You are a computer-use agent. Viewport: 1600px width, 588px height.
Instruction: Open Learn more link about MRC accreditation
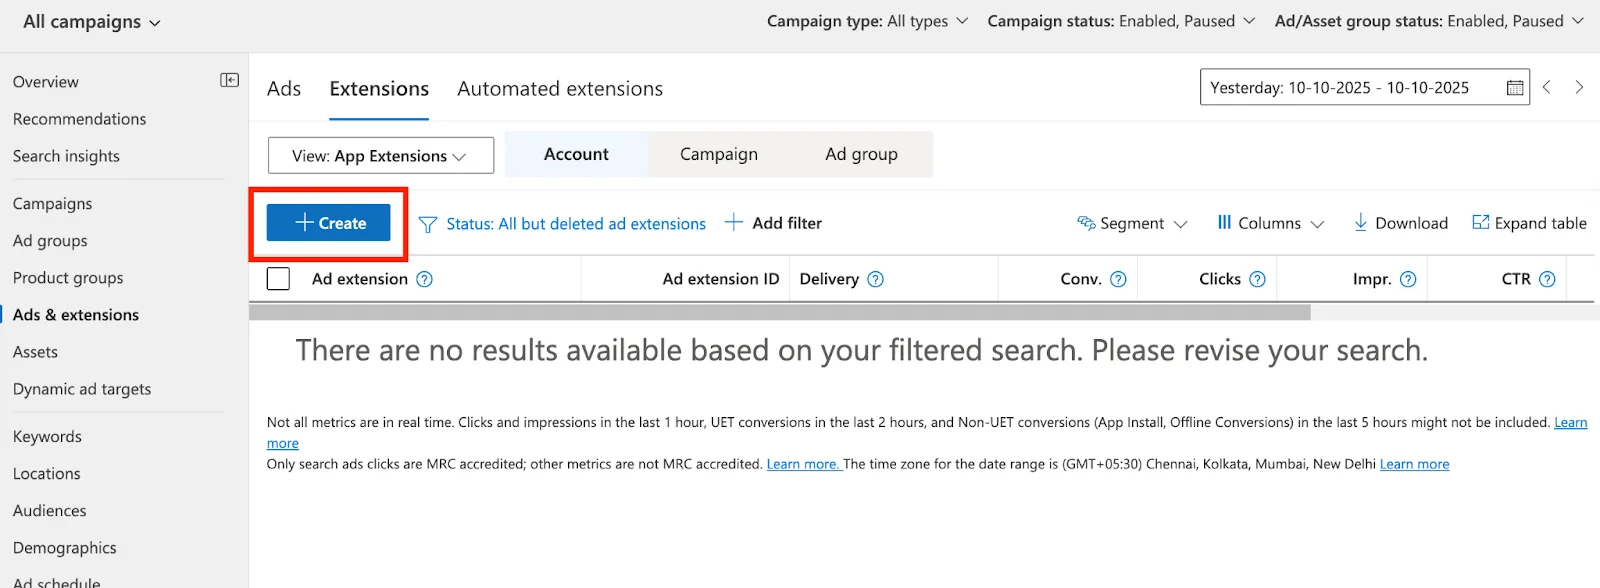(803, 464)
